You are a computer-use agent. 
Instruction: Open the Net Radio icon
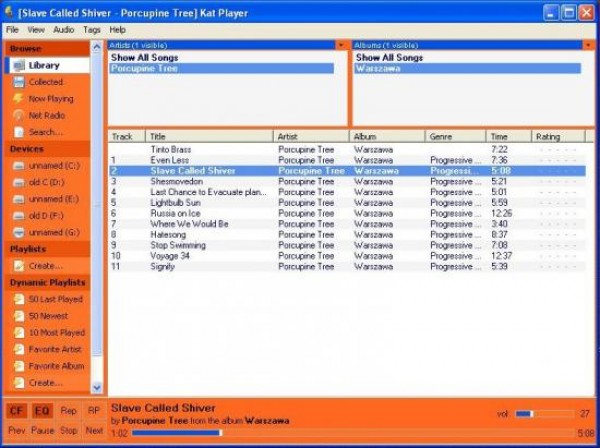pos(19,116)
